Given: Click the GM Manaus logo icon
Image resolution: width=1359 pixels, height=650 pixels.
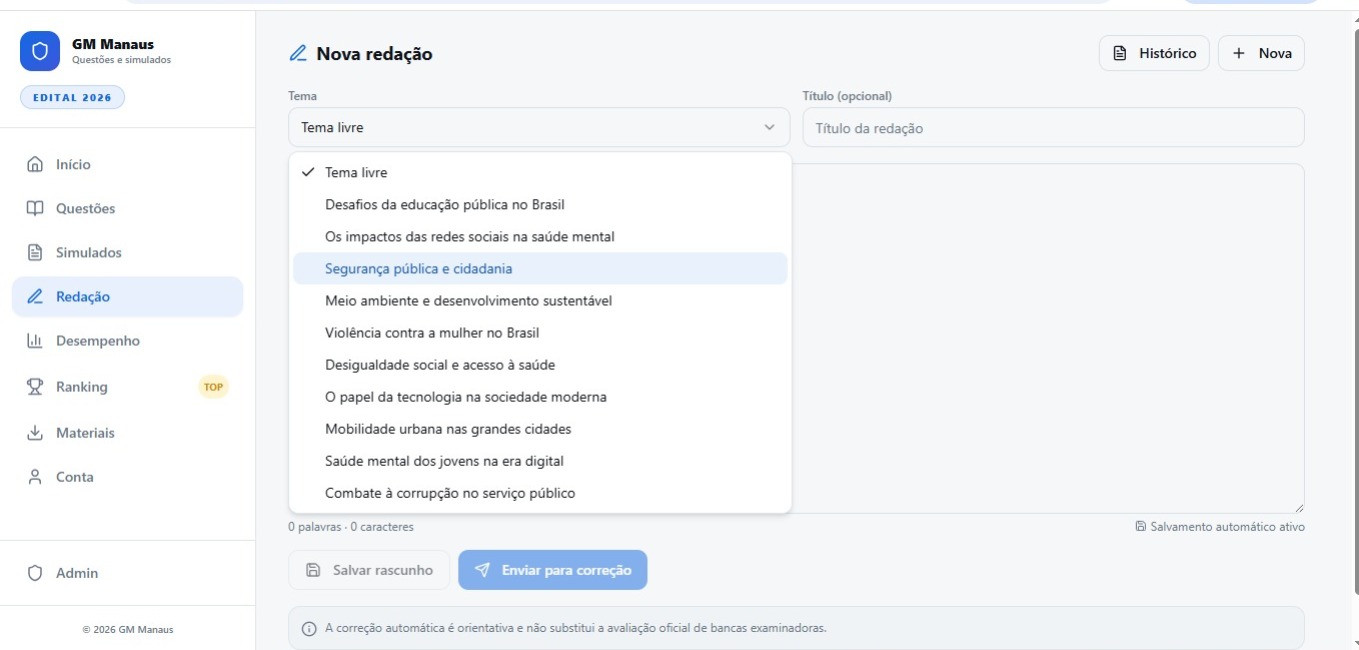Looking at the screenshot, I should [38, 49].
